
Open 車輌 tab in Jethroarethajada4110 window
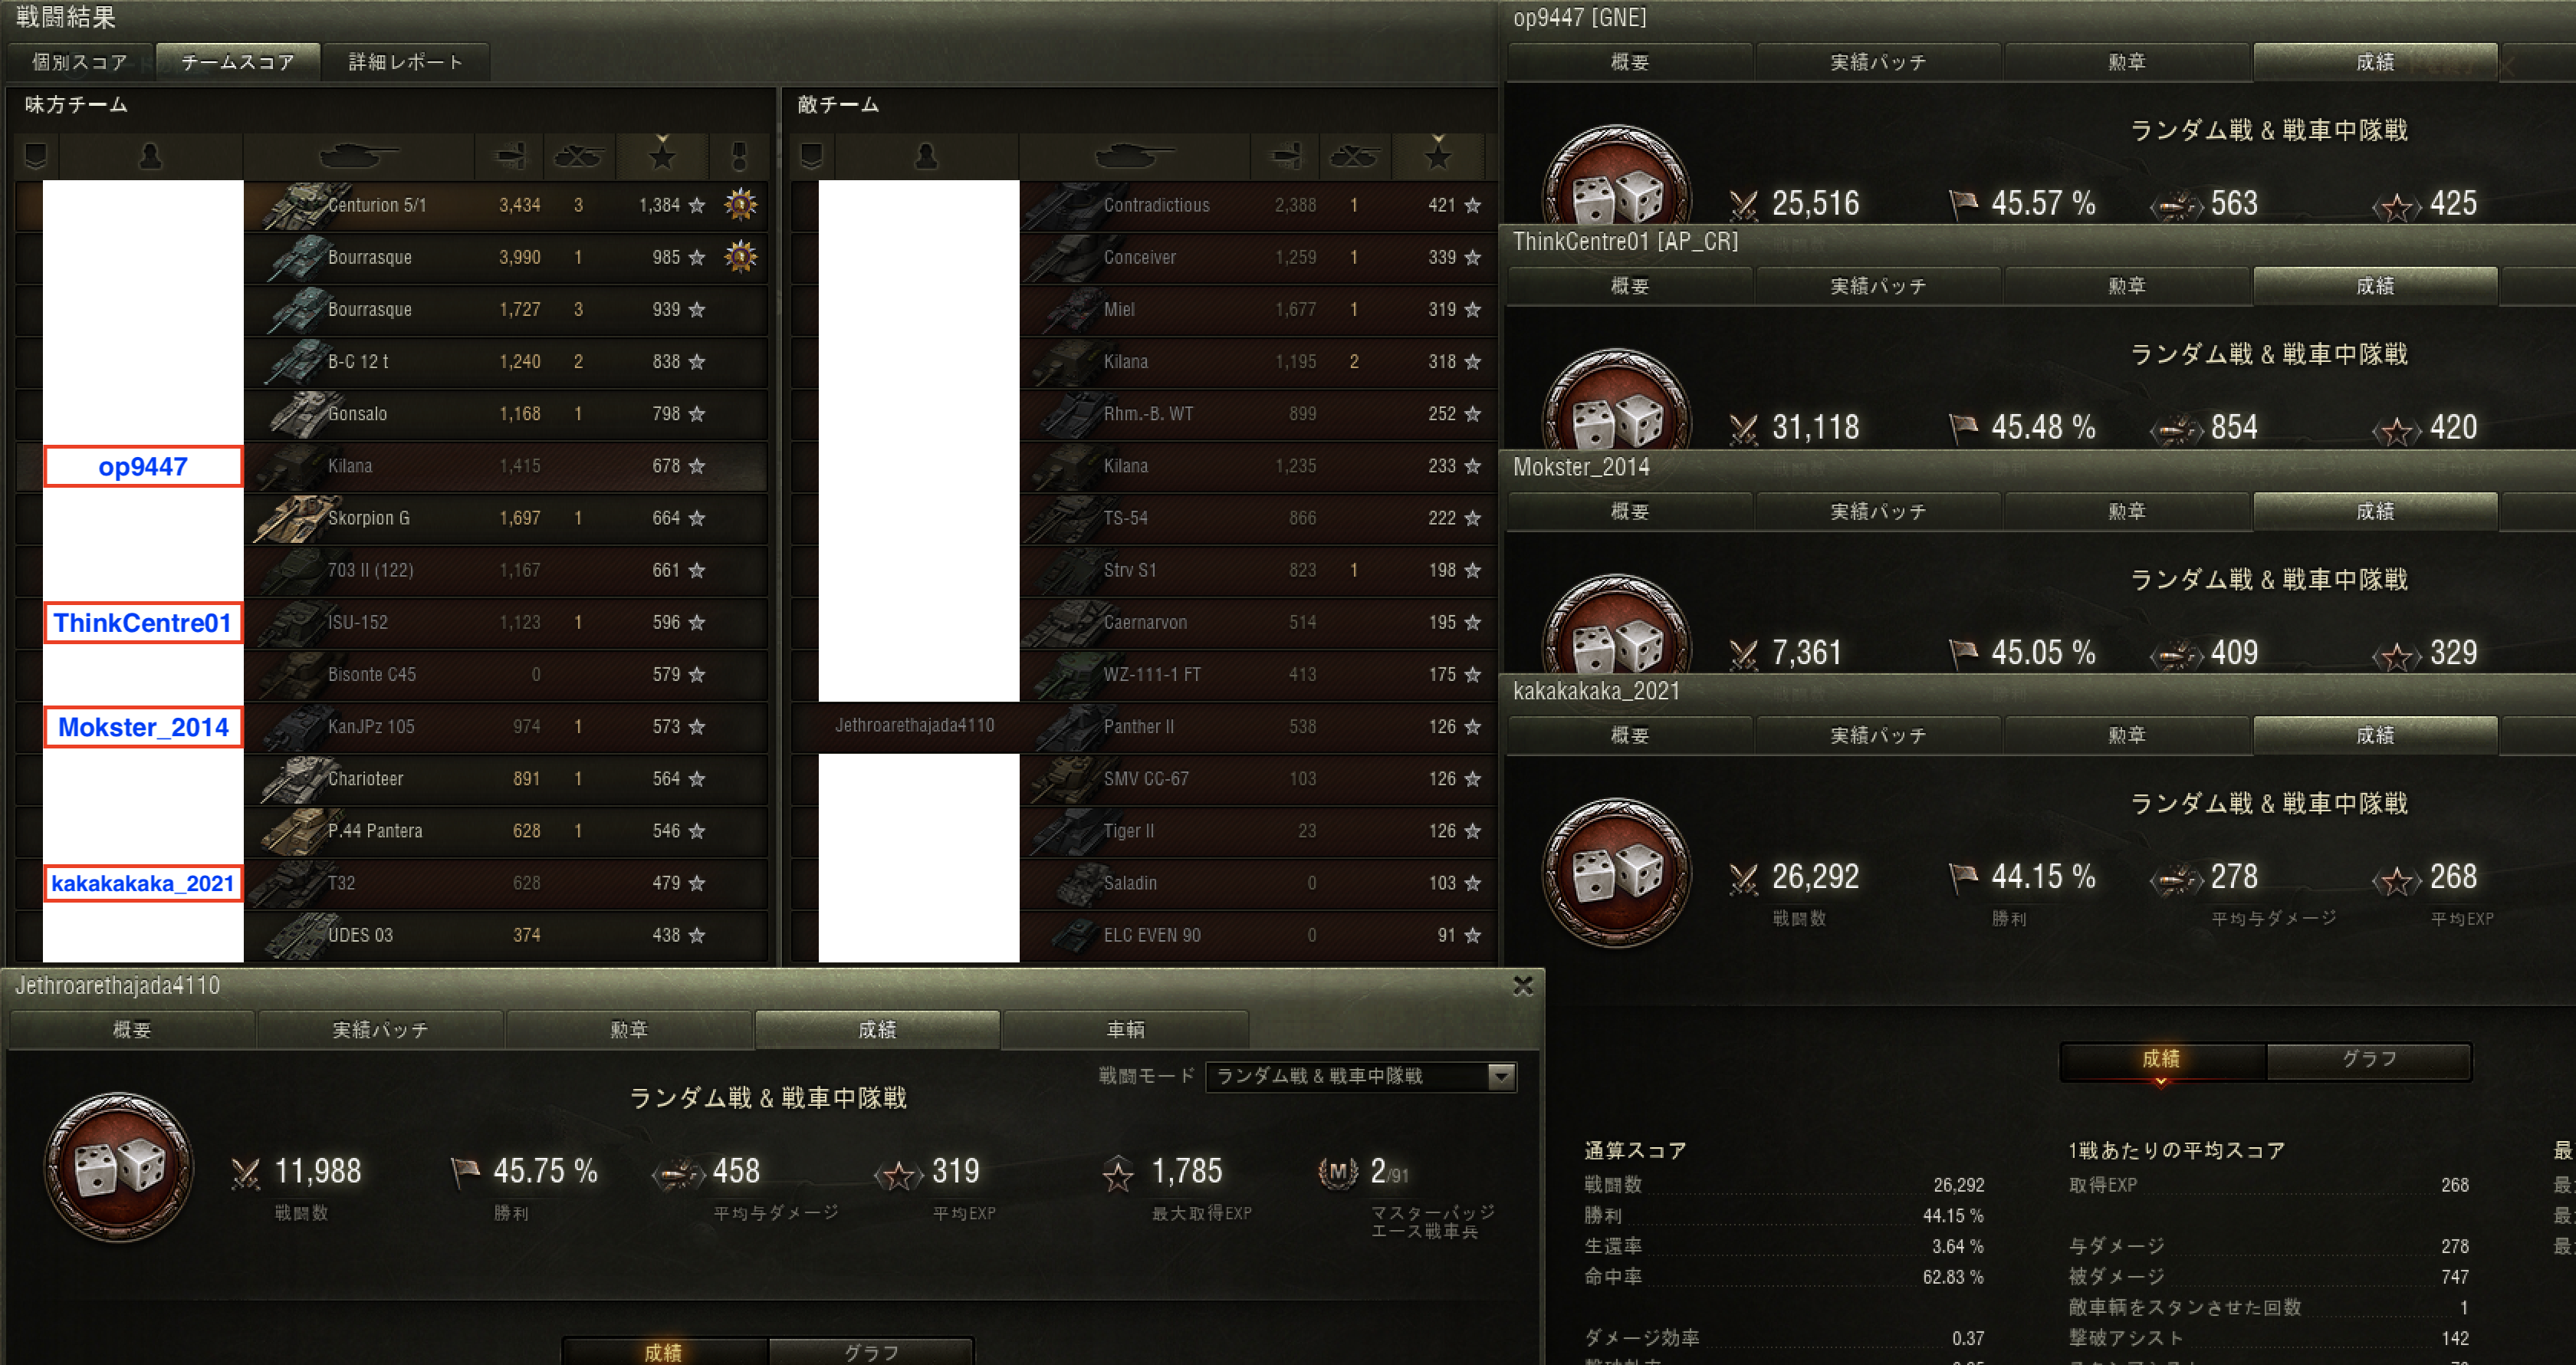pyautogui.click(x=1125, y=1029)
